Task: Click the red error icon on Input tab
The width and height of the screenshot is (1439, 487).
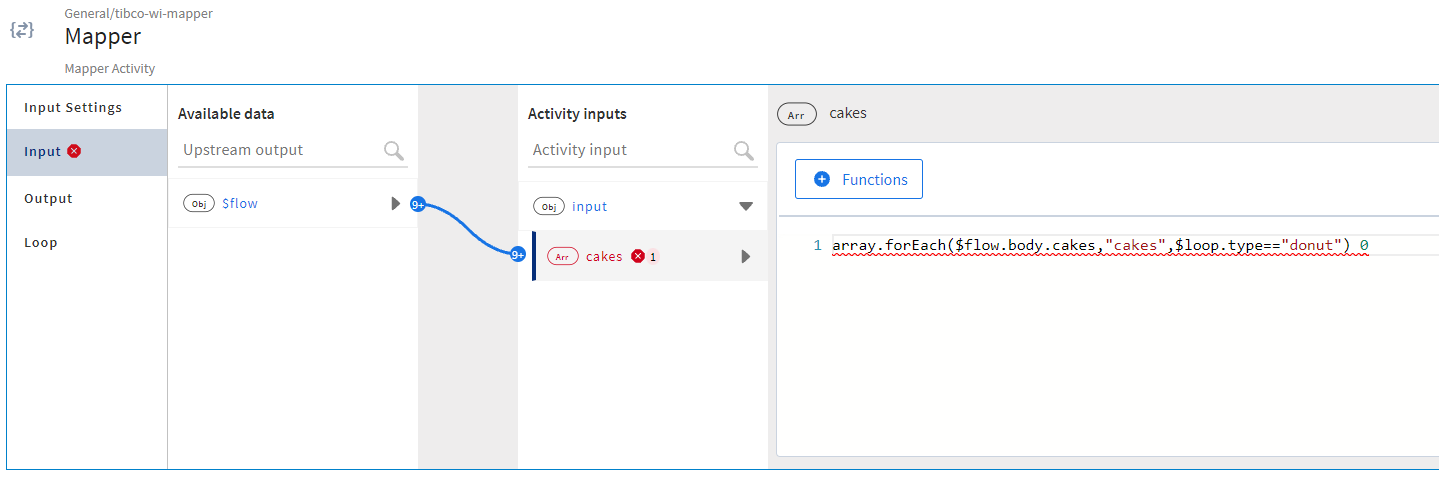Action: (74, 151)
